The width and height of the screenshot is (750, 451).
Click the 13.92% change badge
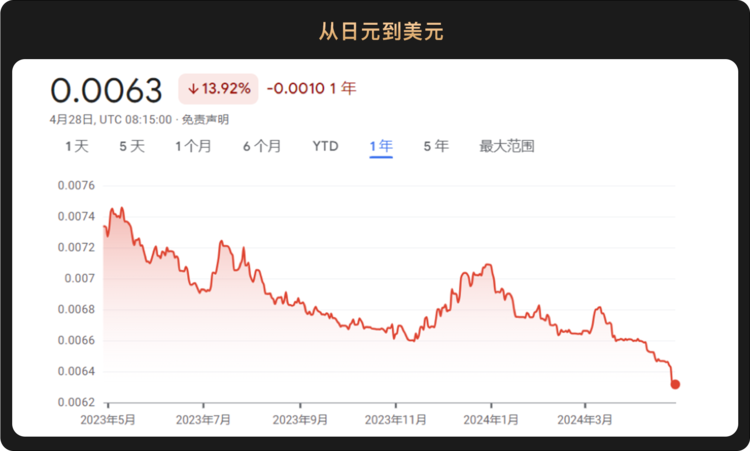[x=219, y=89]
